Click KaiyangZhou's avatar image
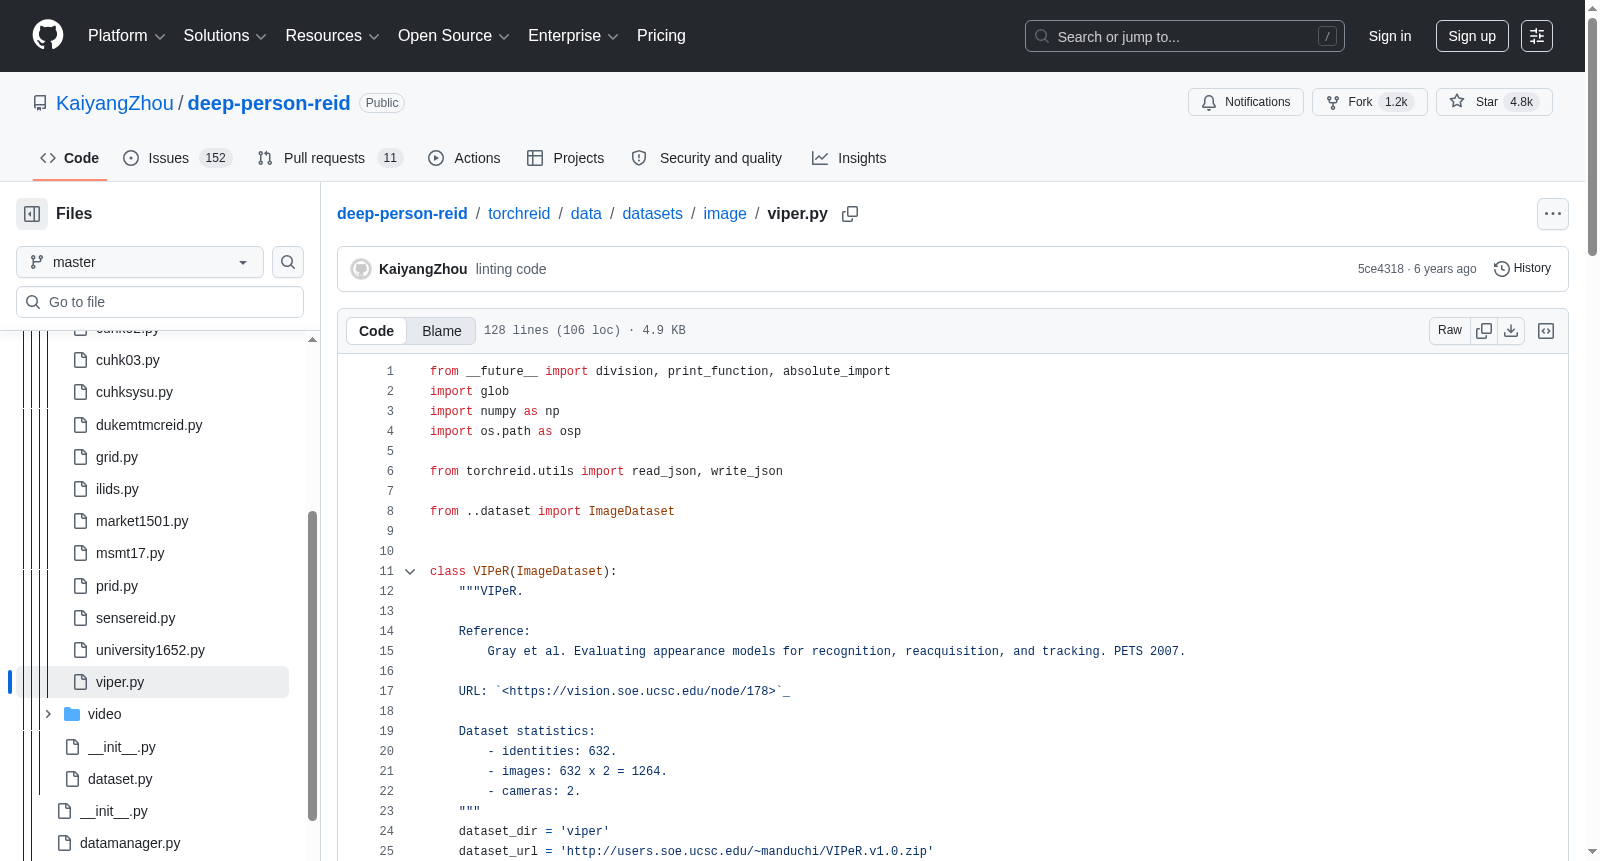 [x=361, y=269]
